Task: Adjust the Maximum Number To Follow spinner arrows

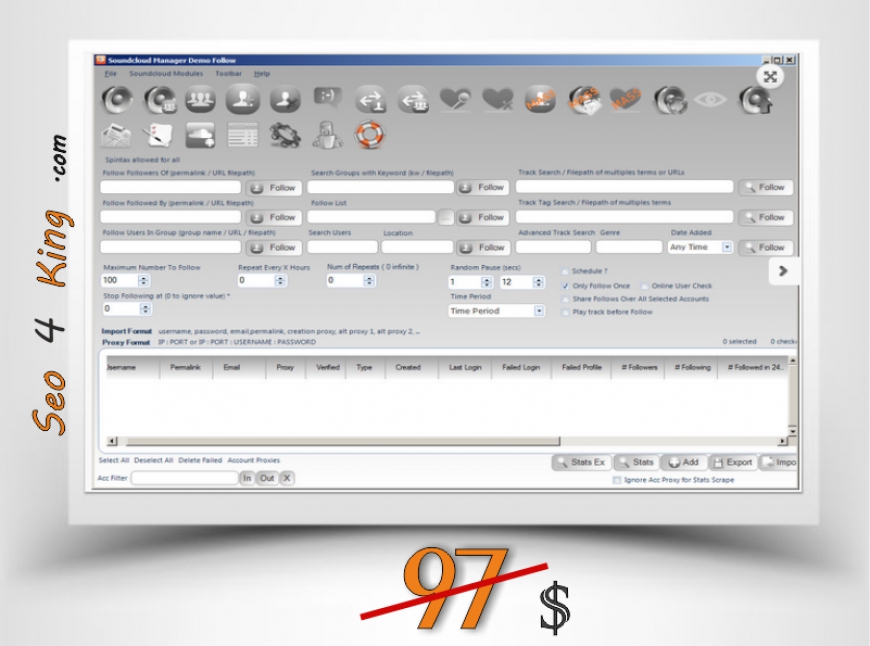Action: point(144,280)
